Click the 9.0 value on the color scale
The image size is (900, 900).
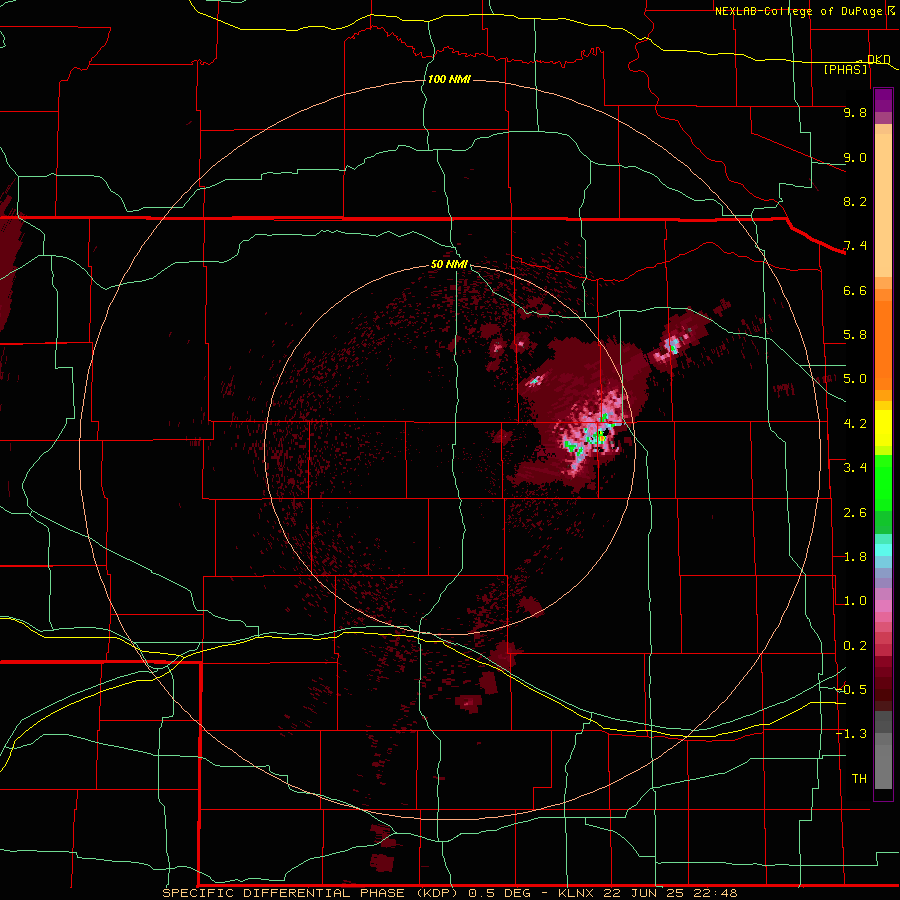(855, 157)
